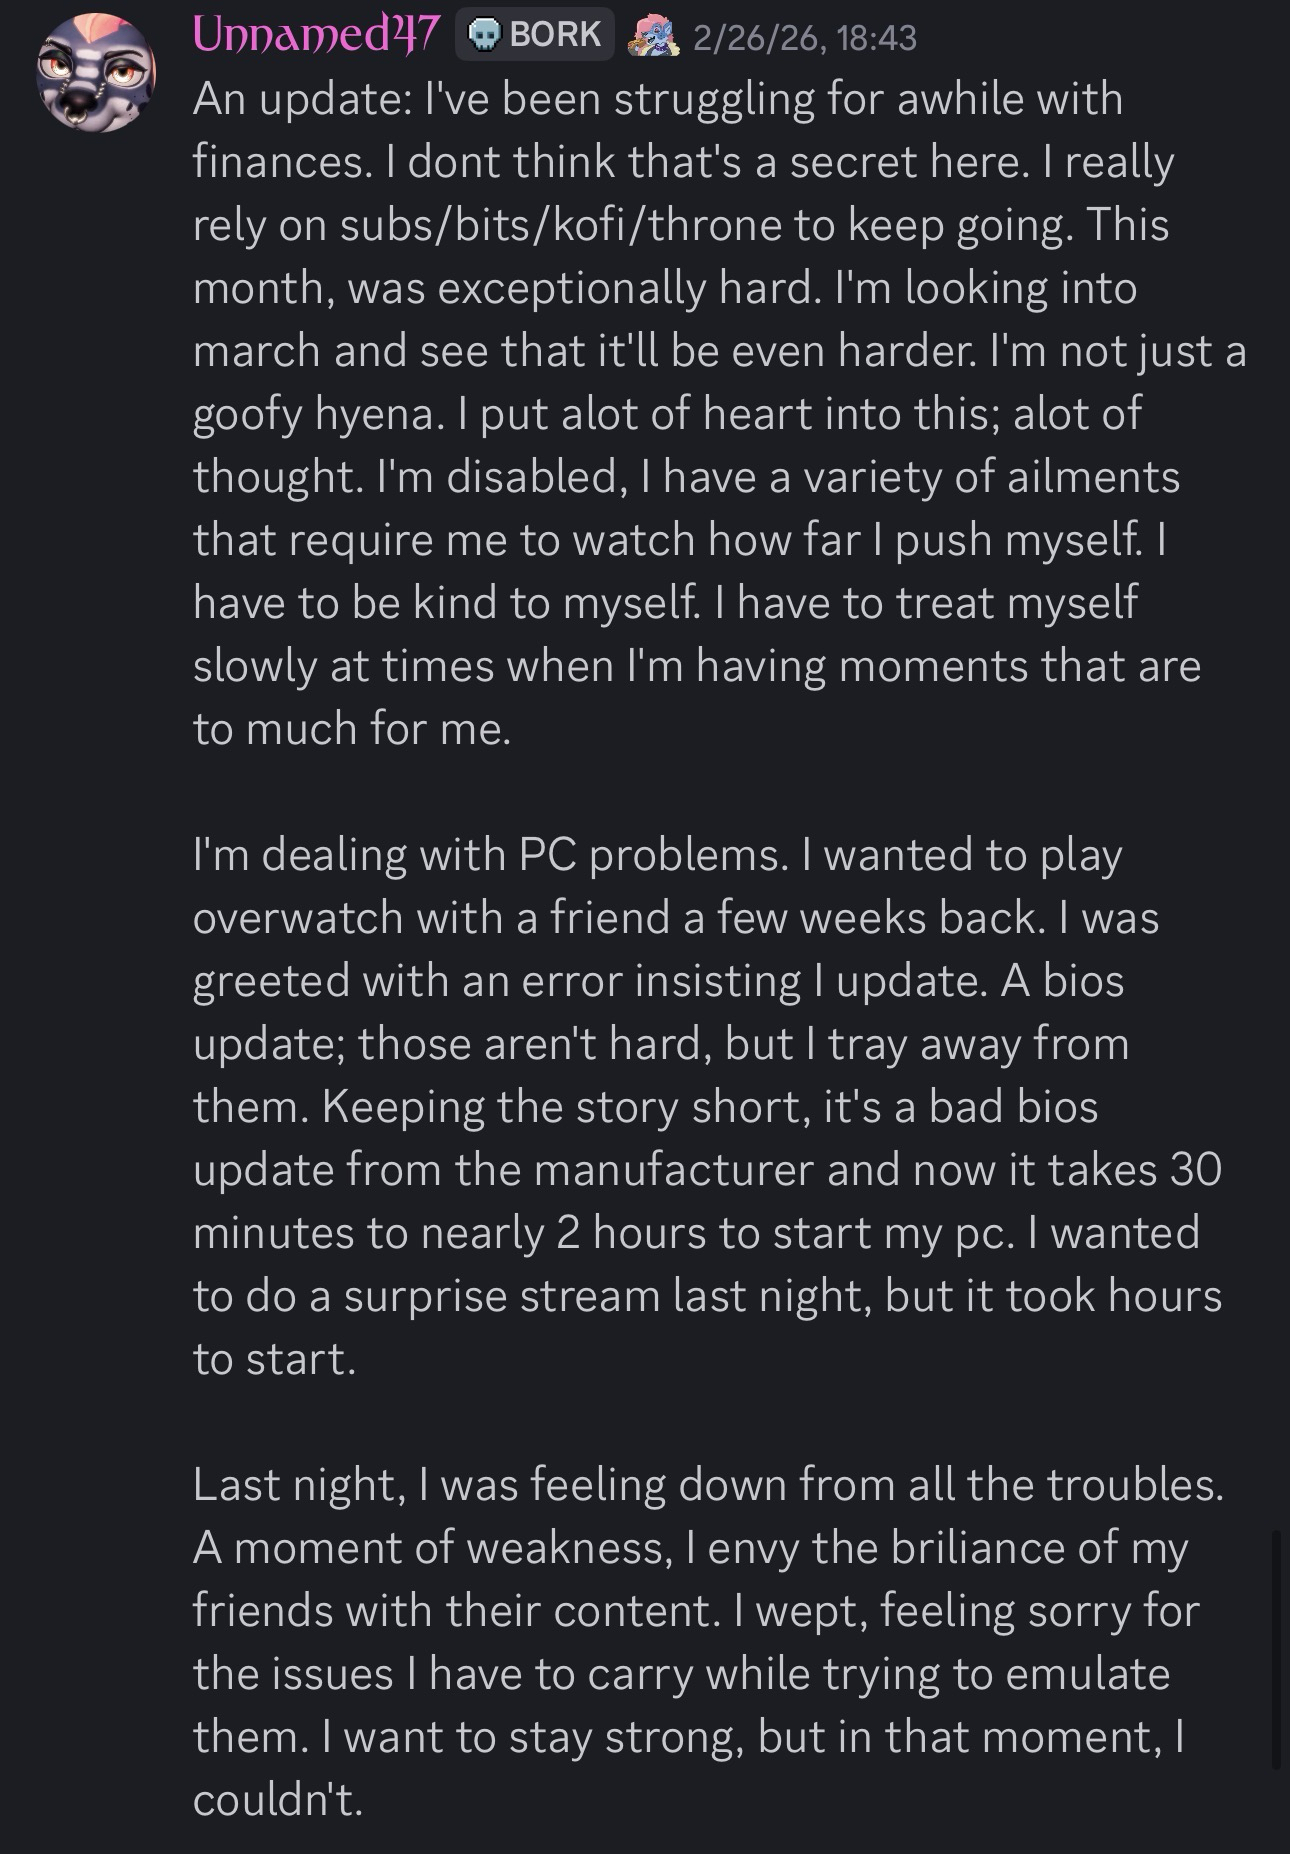Screen dimensions: 1290x1854
Task: Click the words 'surprise stream' in the message
Action: (502, 1296)
